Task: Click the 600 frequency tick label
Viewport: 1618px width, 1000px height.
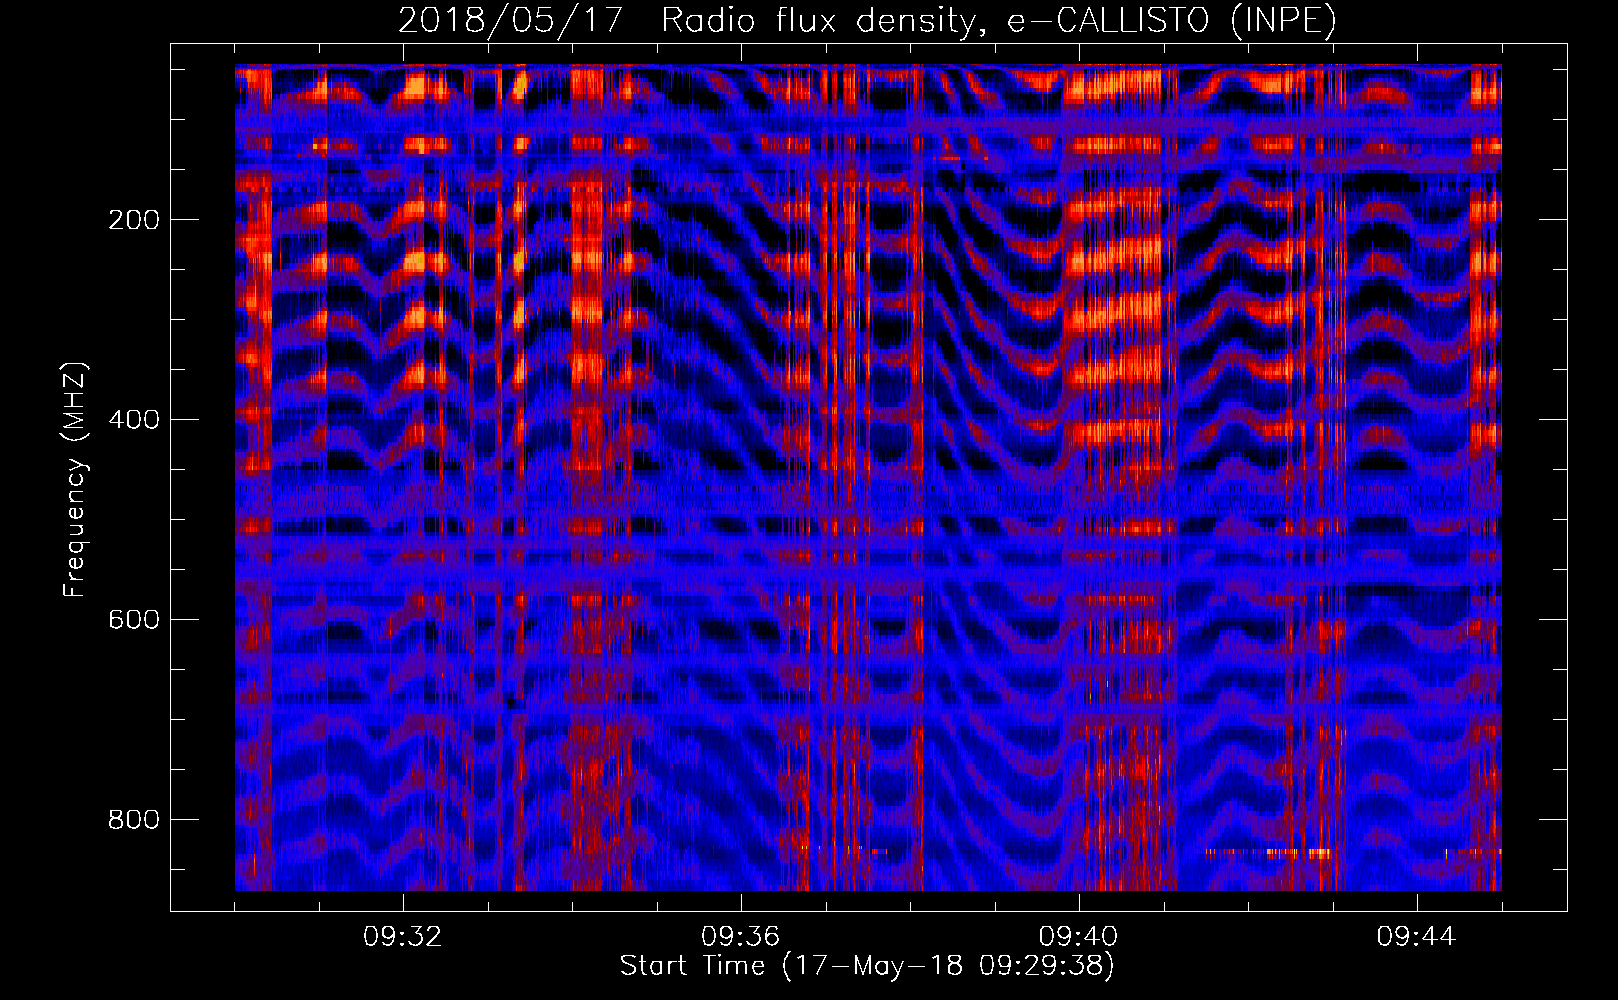Action: click(133, 620)
